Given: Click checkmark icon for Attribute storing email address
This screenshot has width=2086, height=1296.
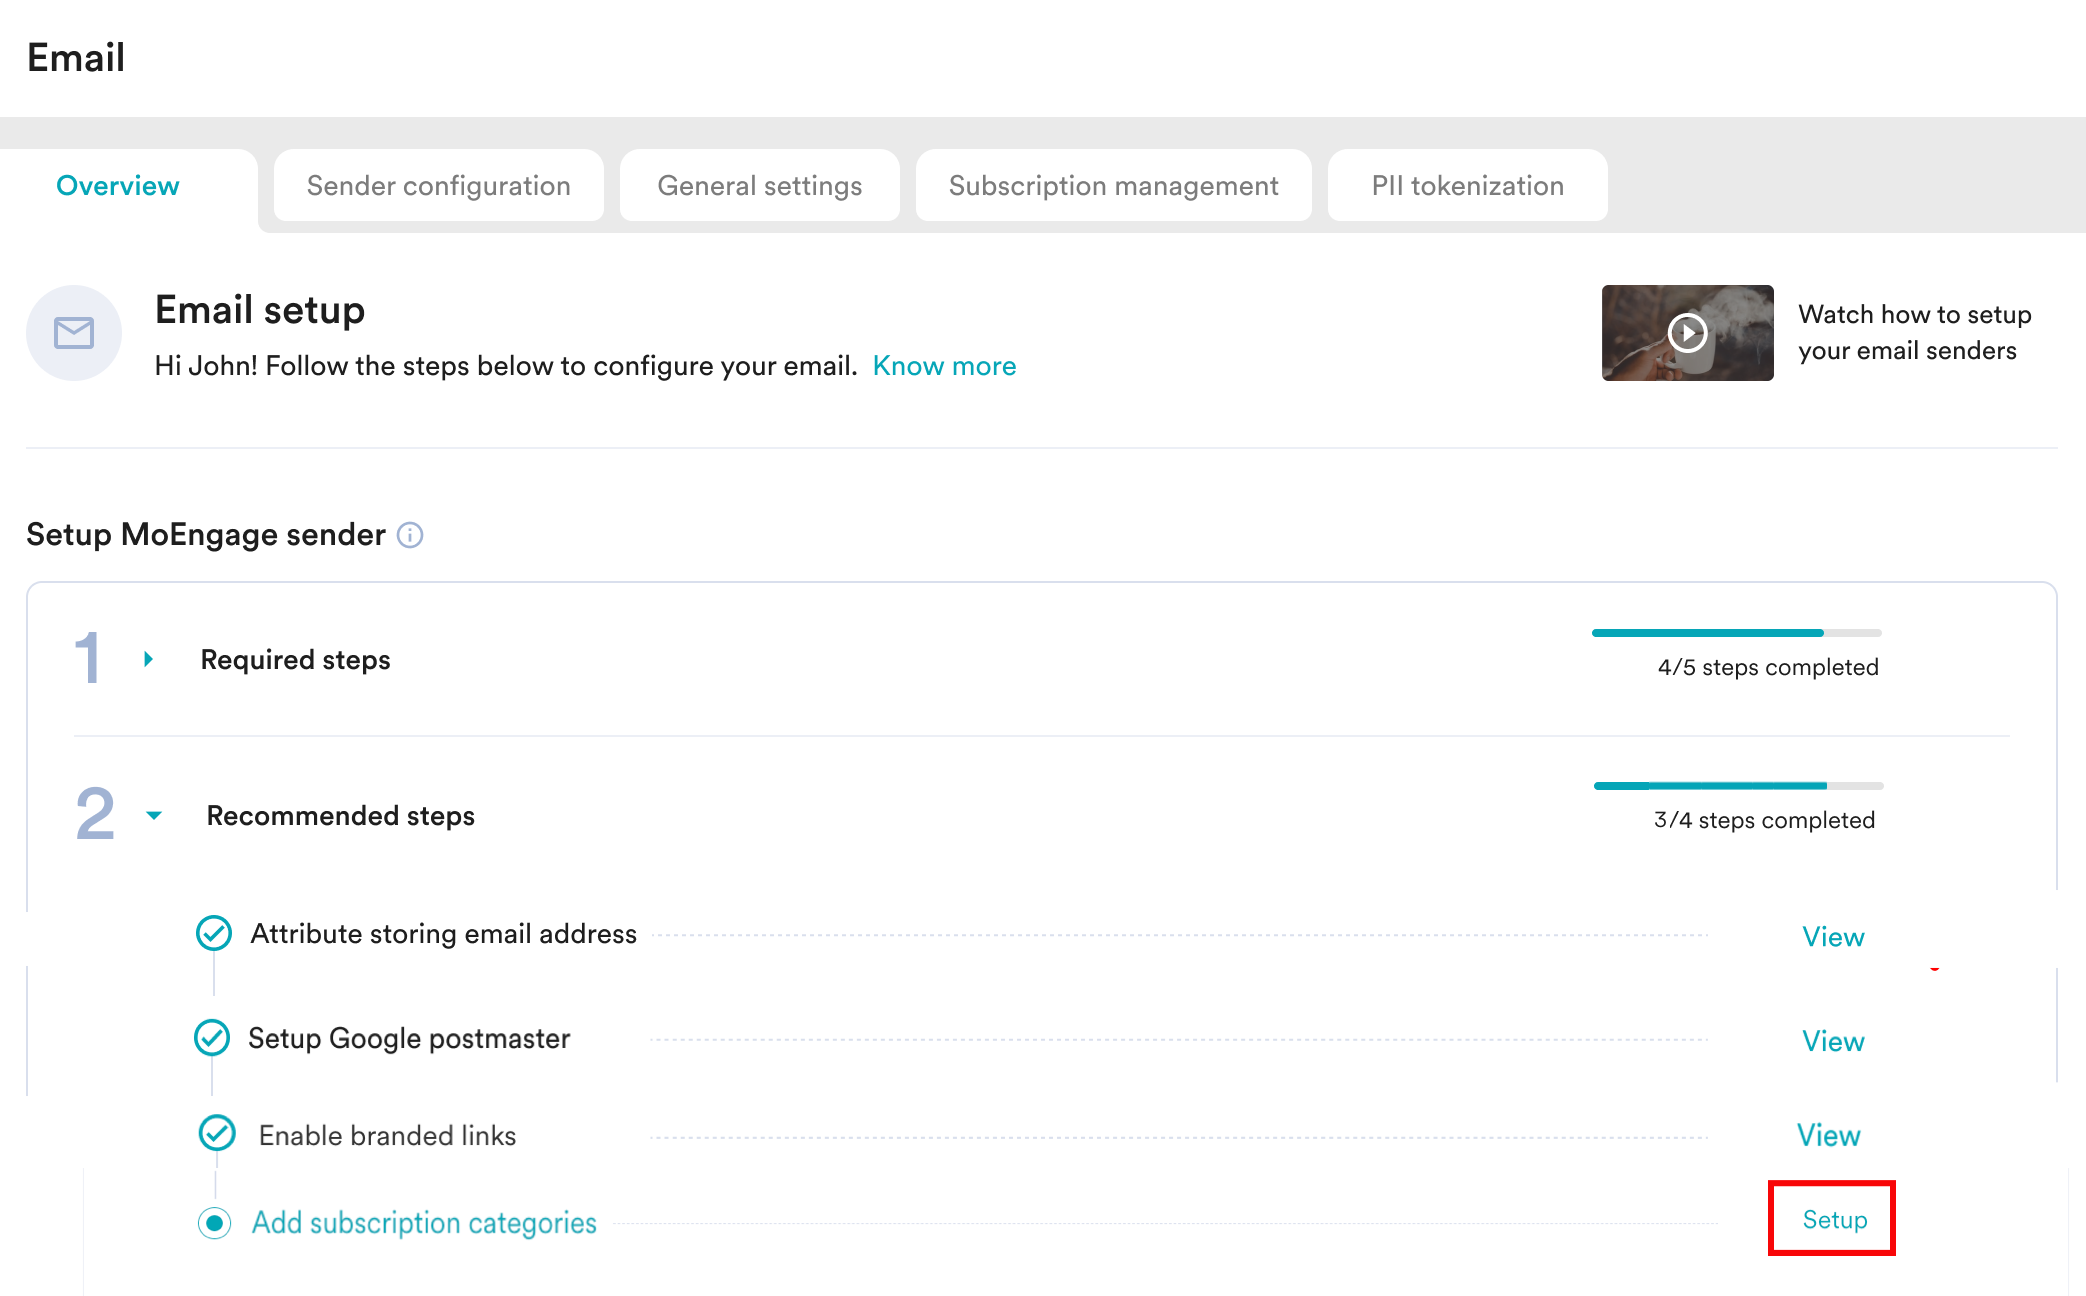Looking at the screenshot, I should click(x=214, y=933).
